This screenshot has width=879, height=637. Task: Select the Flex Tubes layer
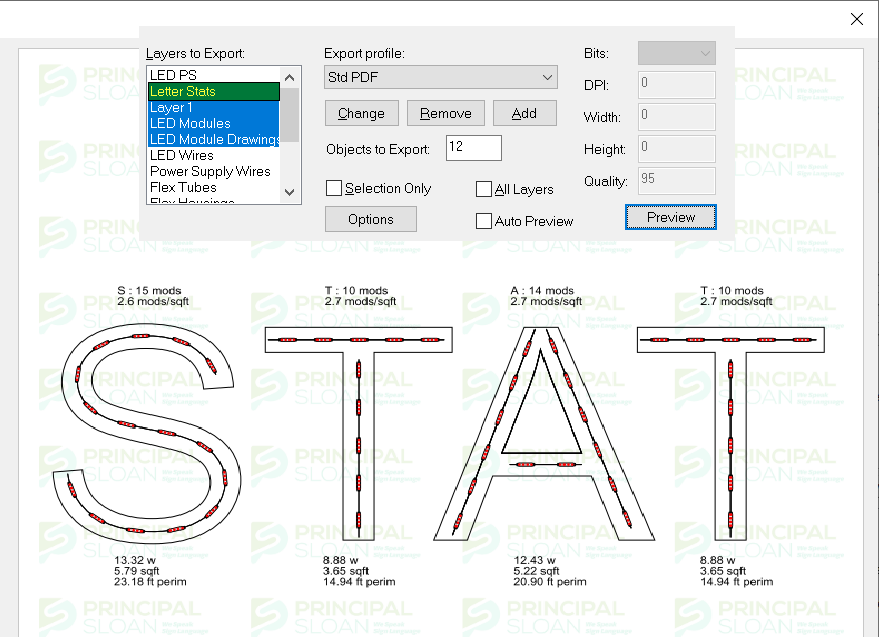point(183,187)
